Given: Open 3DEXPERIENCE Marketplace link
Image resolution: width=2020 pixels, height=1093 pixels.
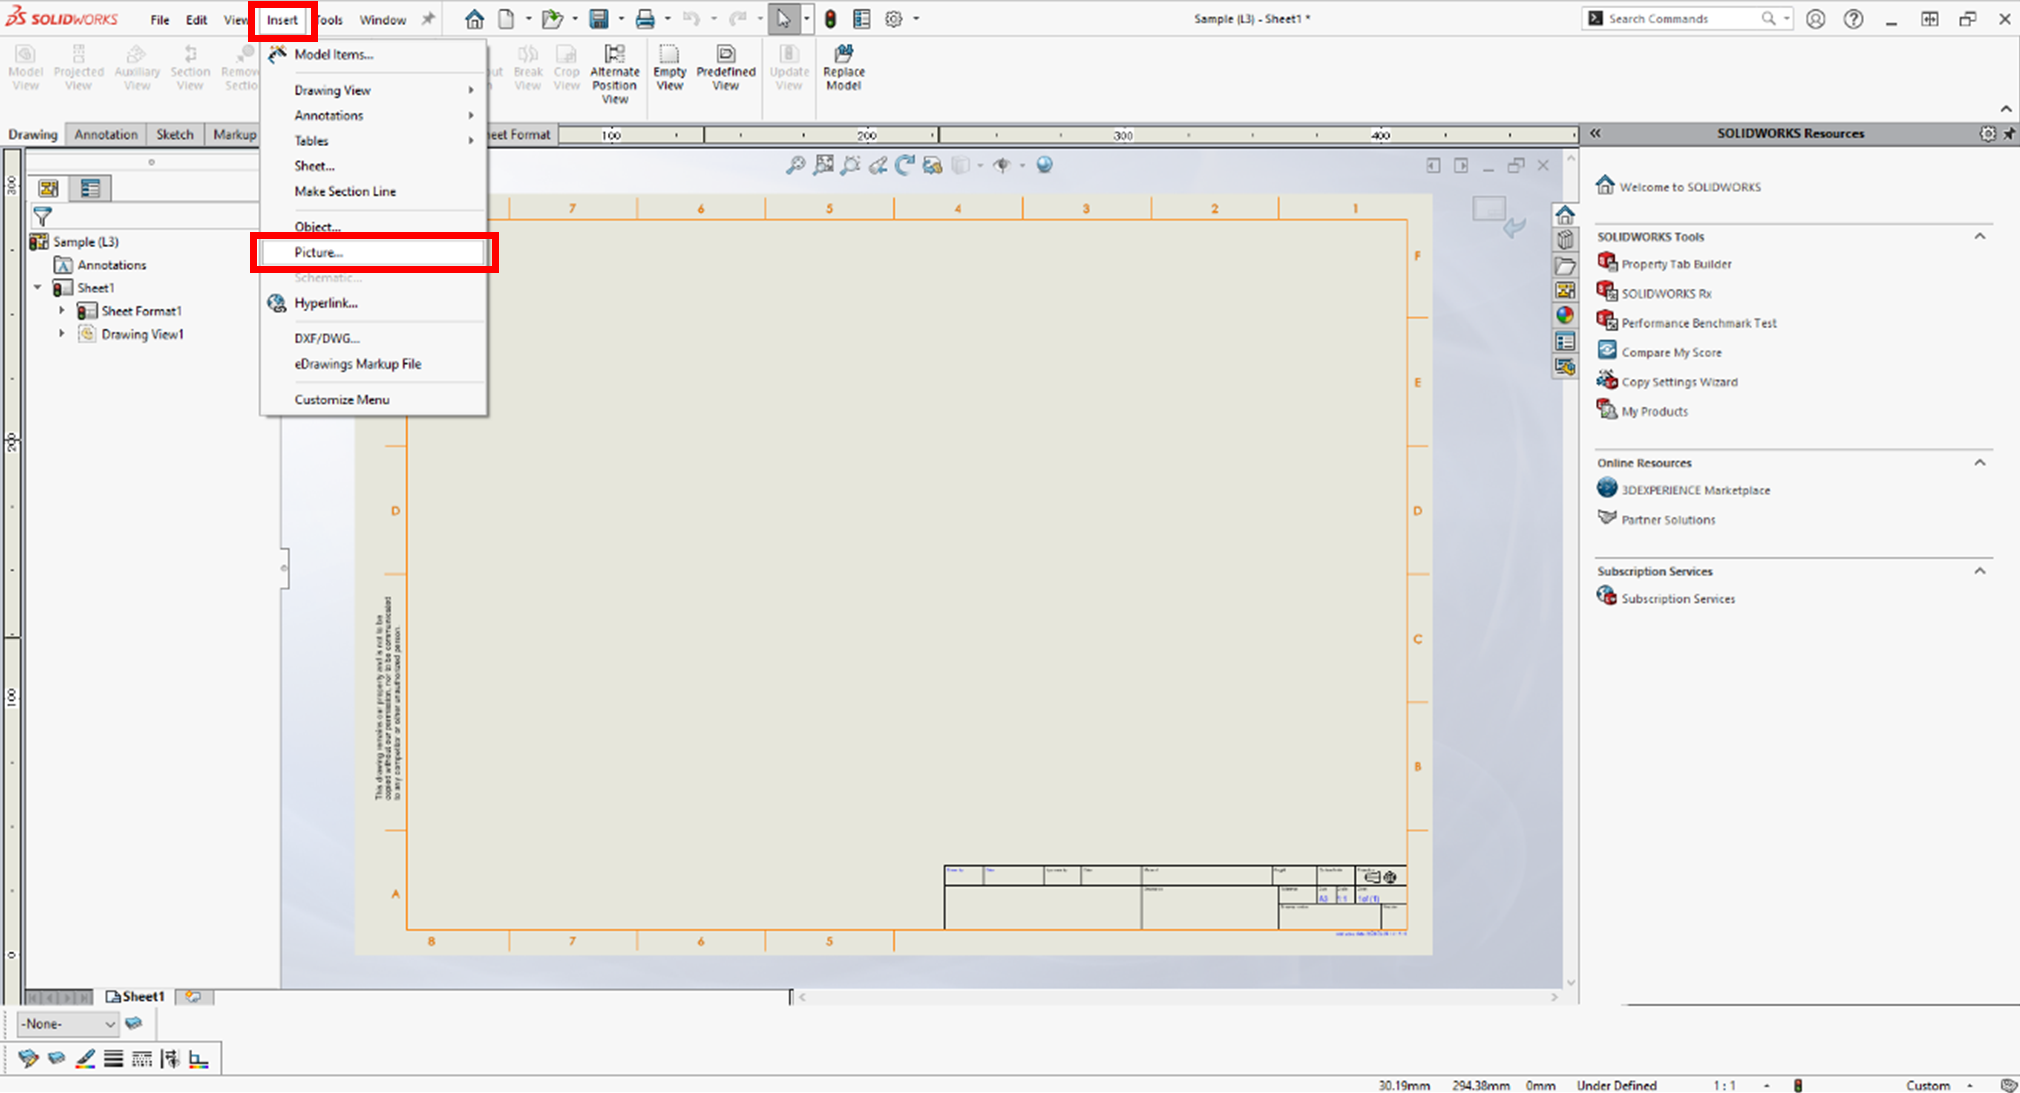Looking at the screenshot, I should [x=1695, y=490].
